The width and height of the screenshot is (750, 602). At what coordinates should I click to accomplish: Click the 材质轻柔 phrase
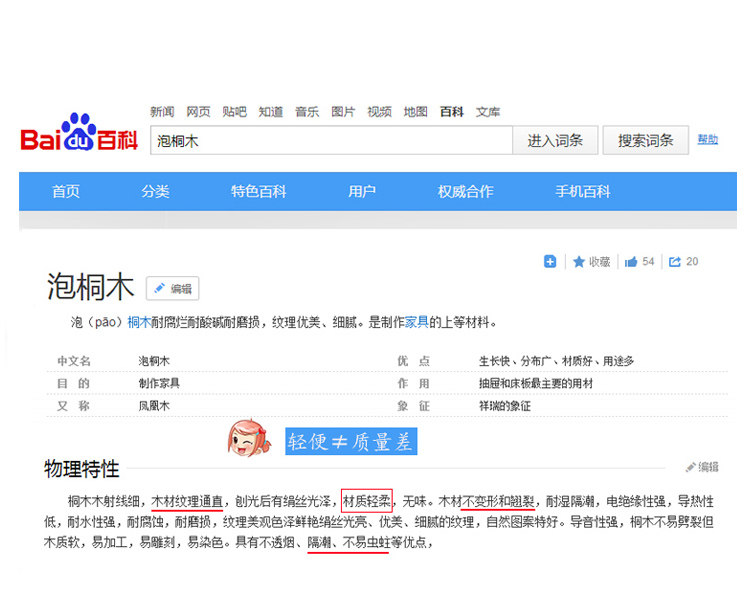click(x=367, y=501)
